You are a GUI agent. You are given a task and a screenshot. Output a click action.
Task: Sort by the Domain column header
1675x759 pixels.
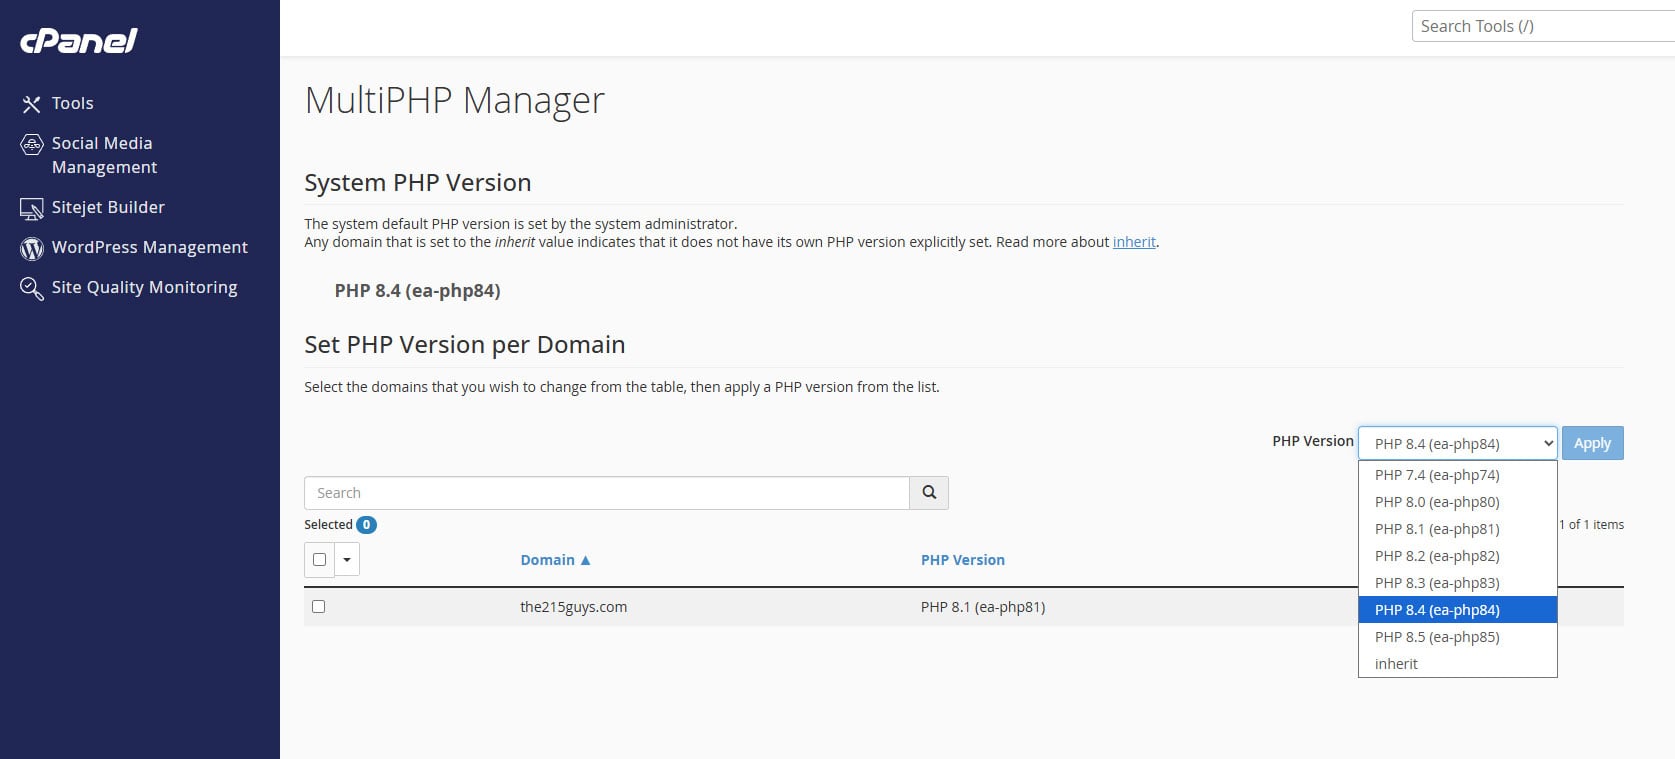[555, 560]
